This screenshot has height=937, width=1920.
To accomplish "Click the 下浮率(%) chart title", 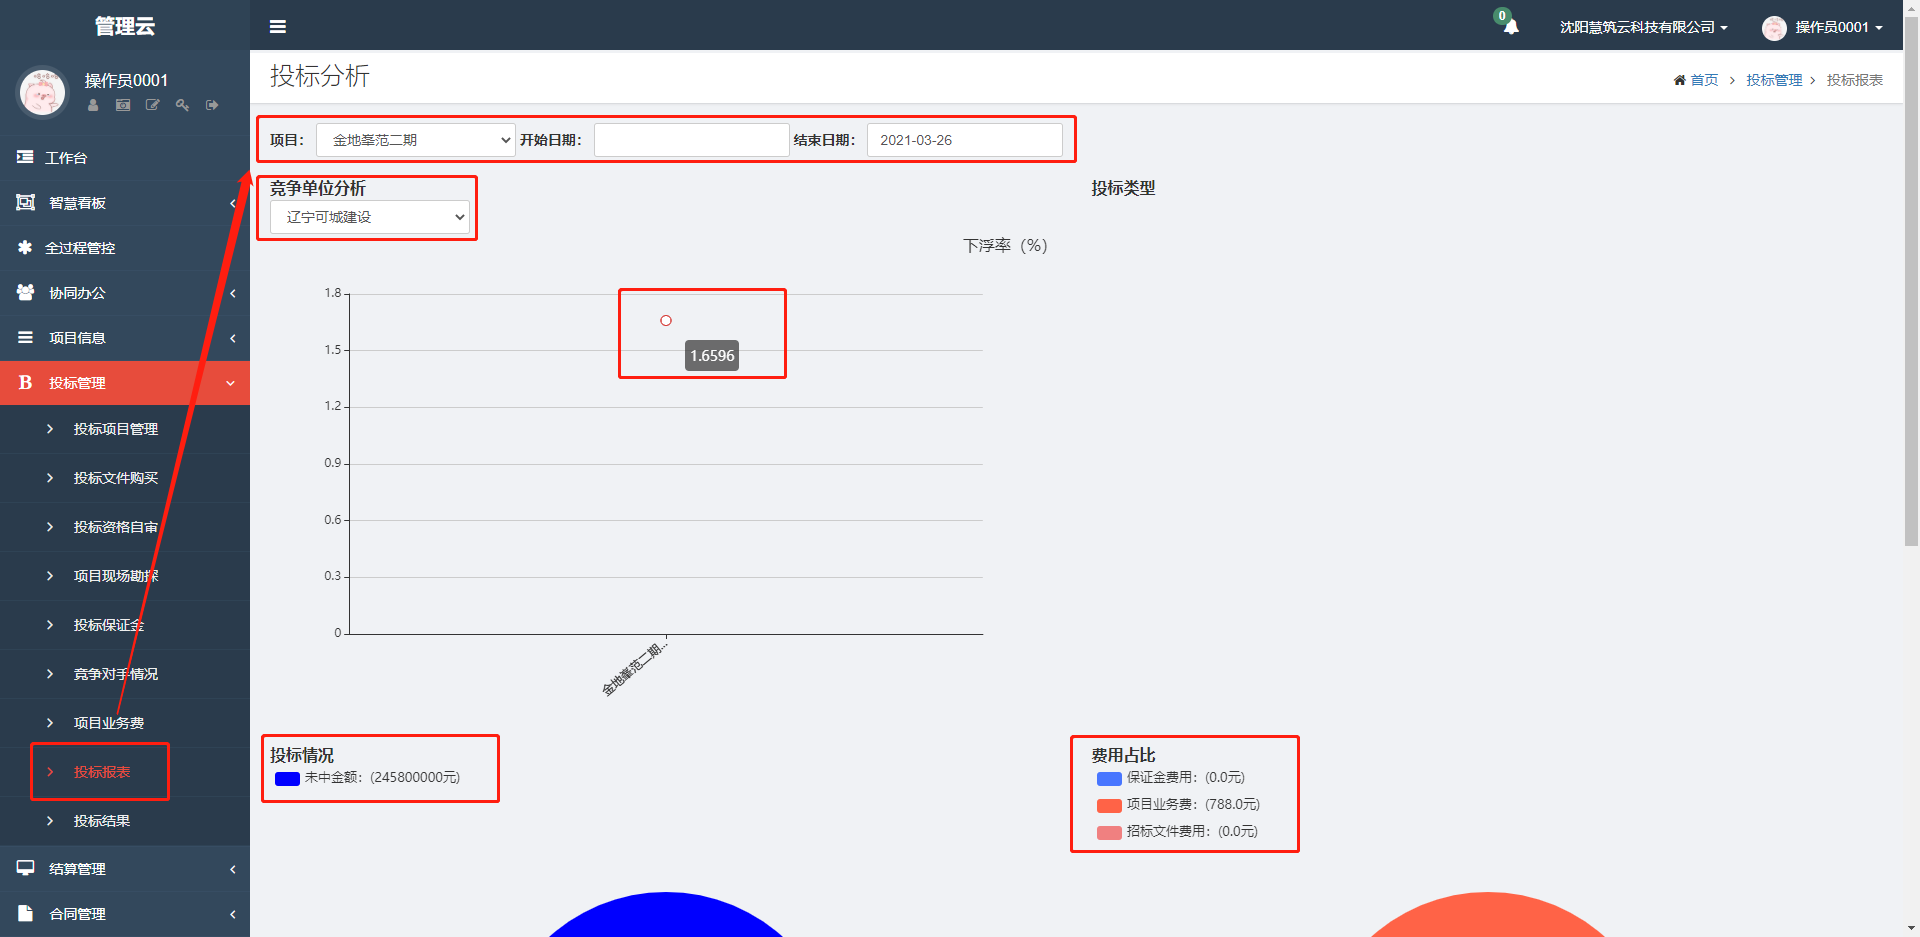I will coord(1005,246).
